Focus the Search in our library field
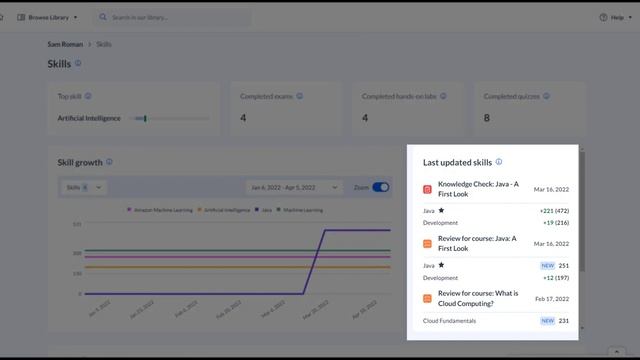Screen dimensions: 640x360 point(173,18)
